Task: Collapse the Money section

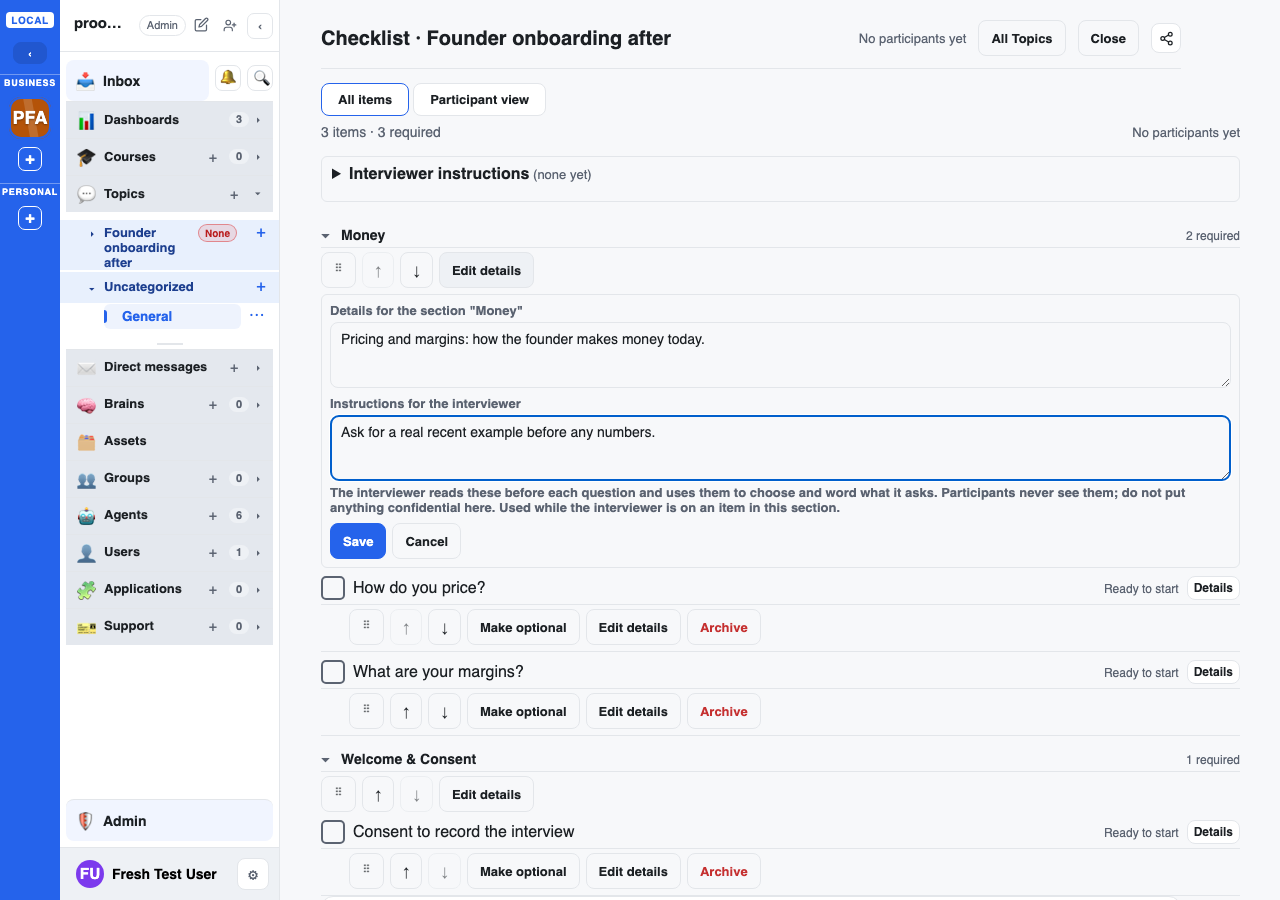Action: click(326, 236)
